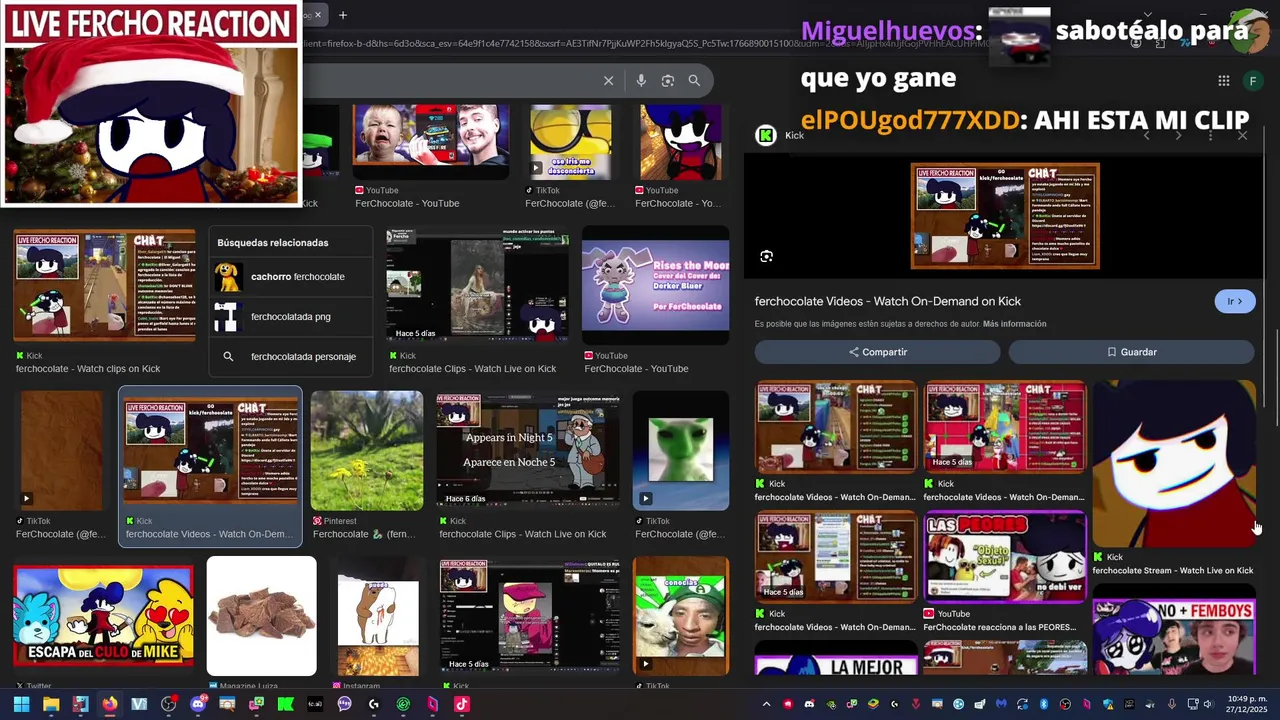Select related search 'ferchocolatada personaje'
This screenshot has width=1280, height=720.
pos(290,357)
